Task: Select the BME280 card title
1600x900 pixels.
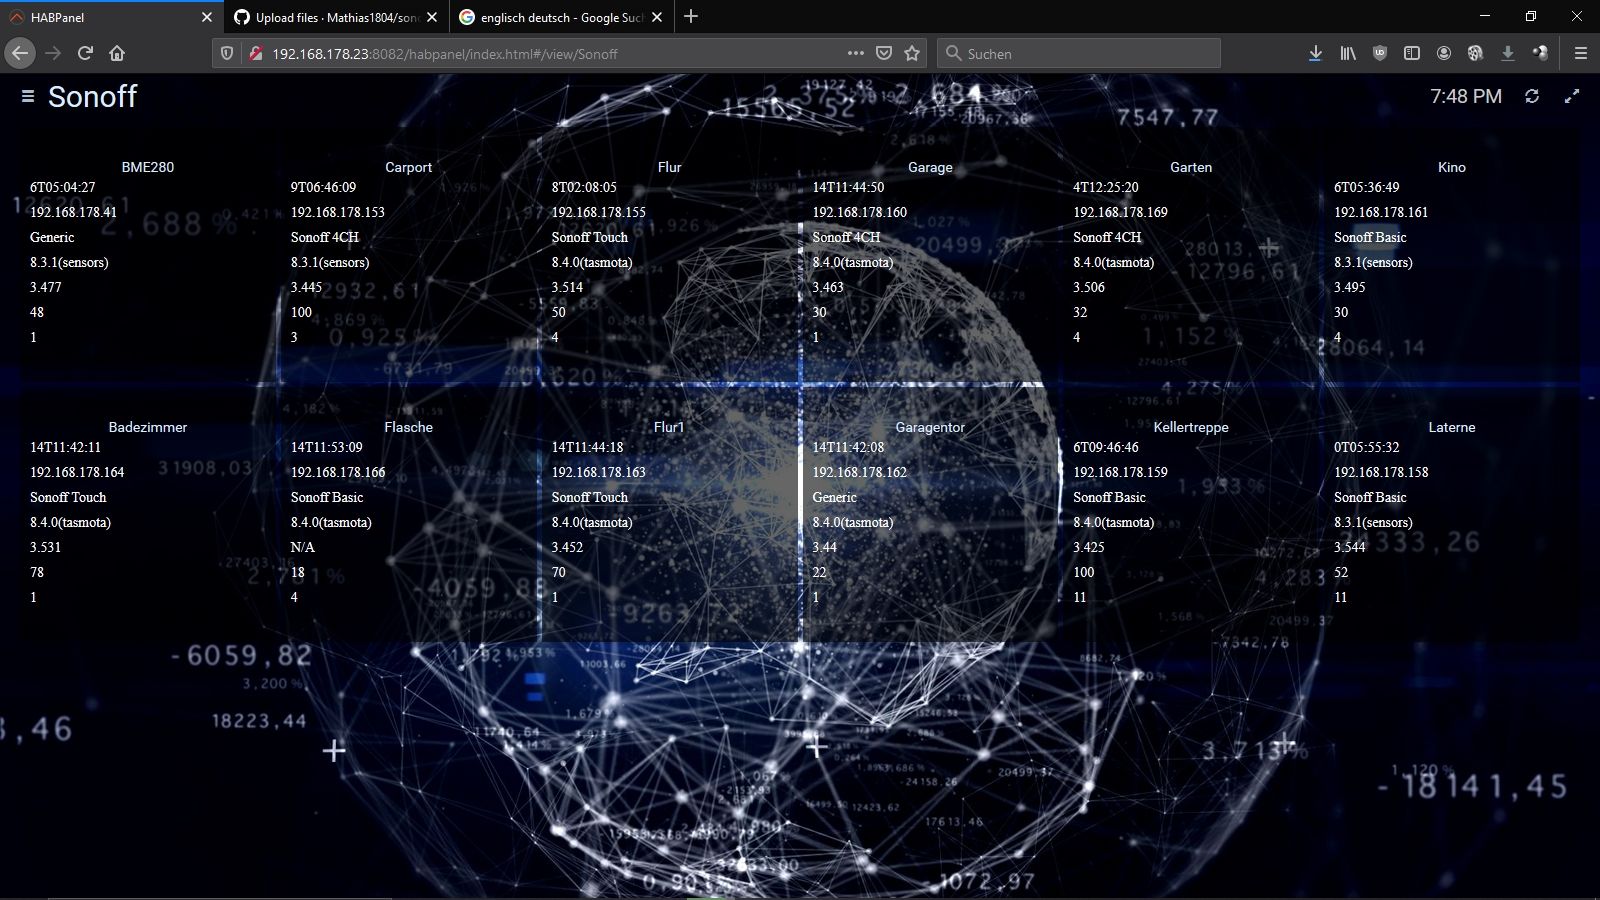Action: pyautogui.click(x=148, y=167)
